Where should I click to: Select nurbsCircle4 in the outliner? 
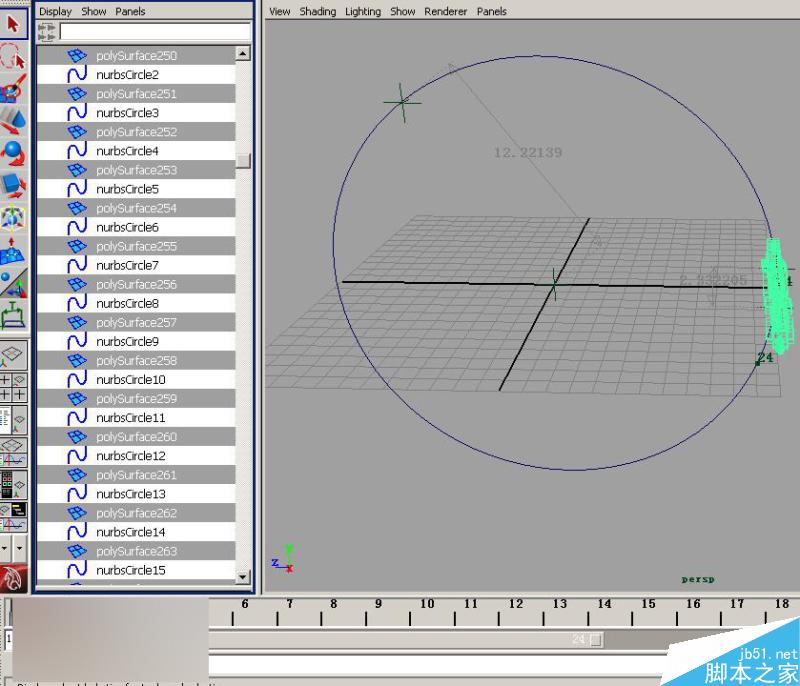[x=136, y=151]
